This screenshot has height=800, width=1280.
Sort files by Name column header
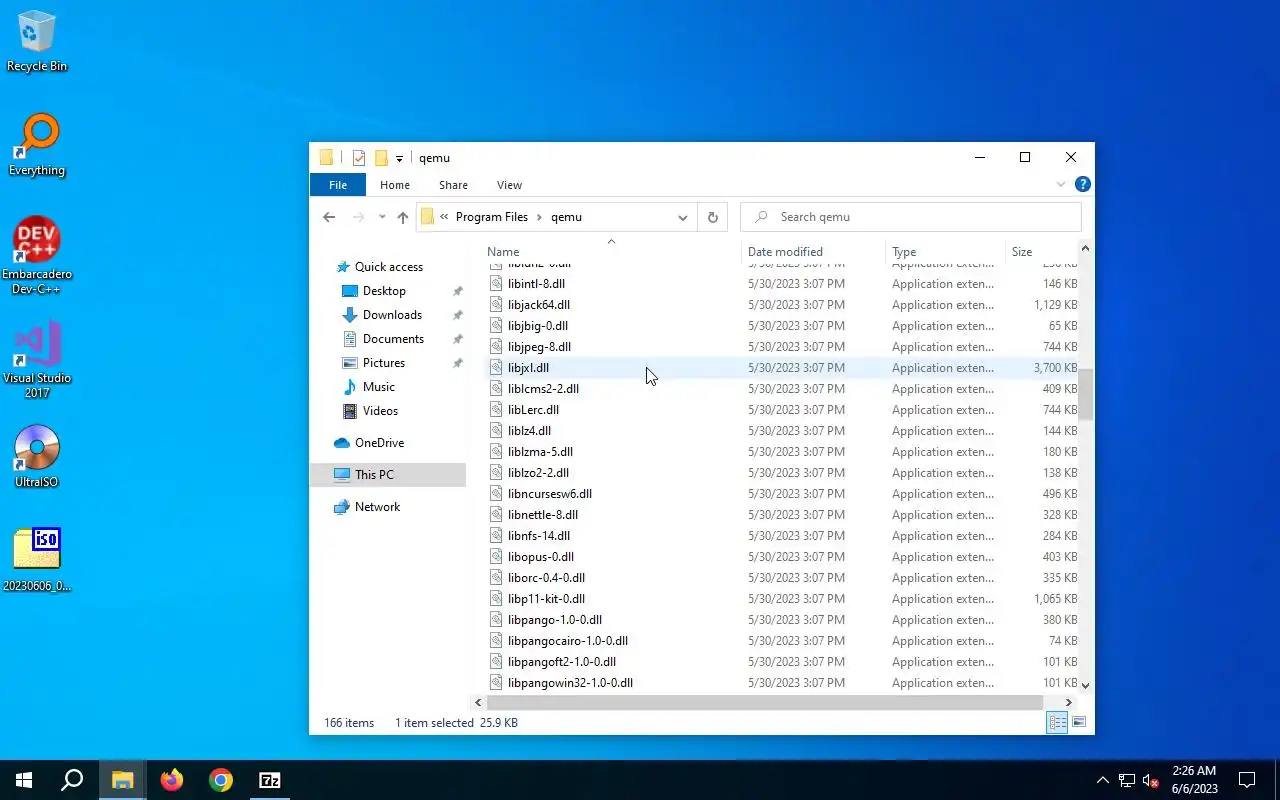(612, 252)
